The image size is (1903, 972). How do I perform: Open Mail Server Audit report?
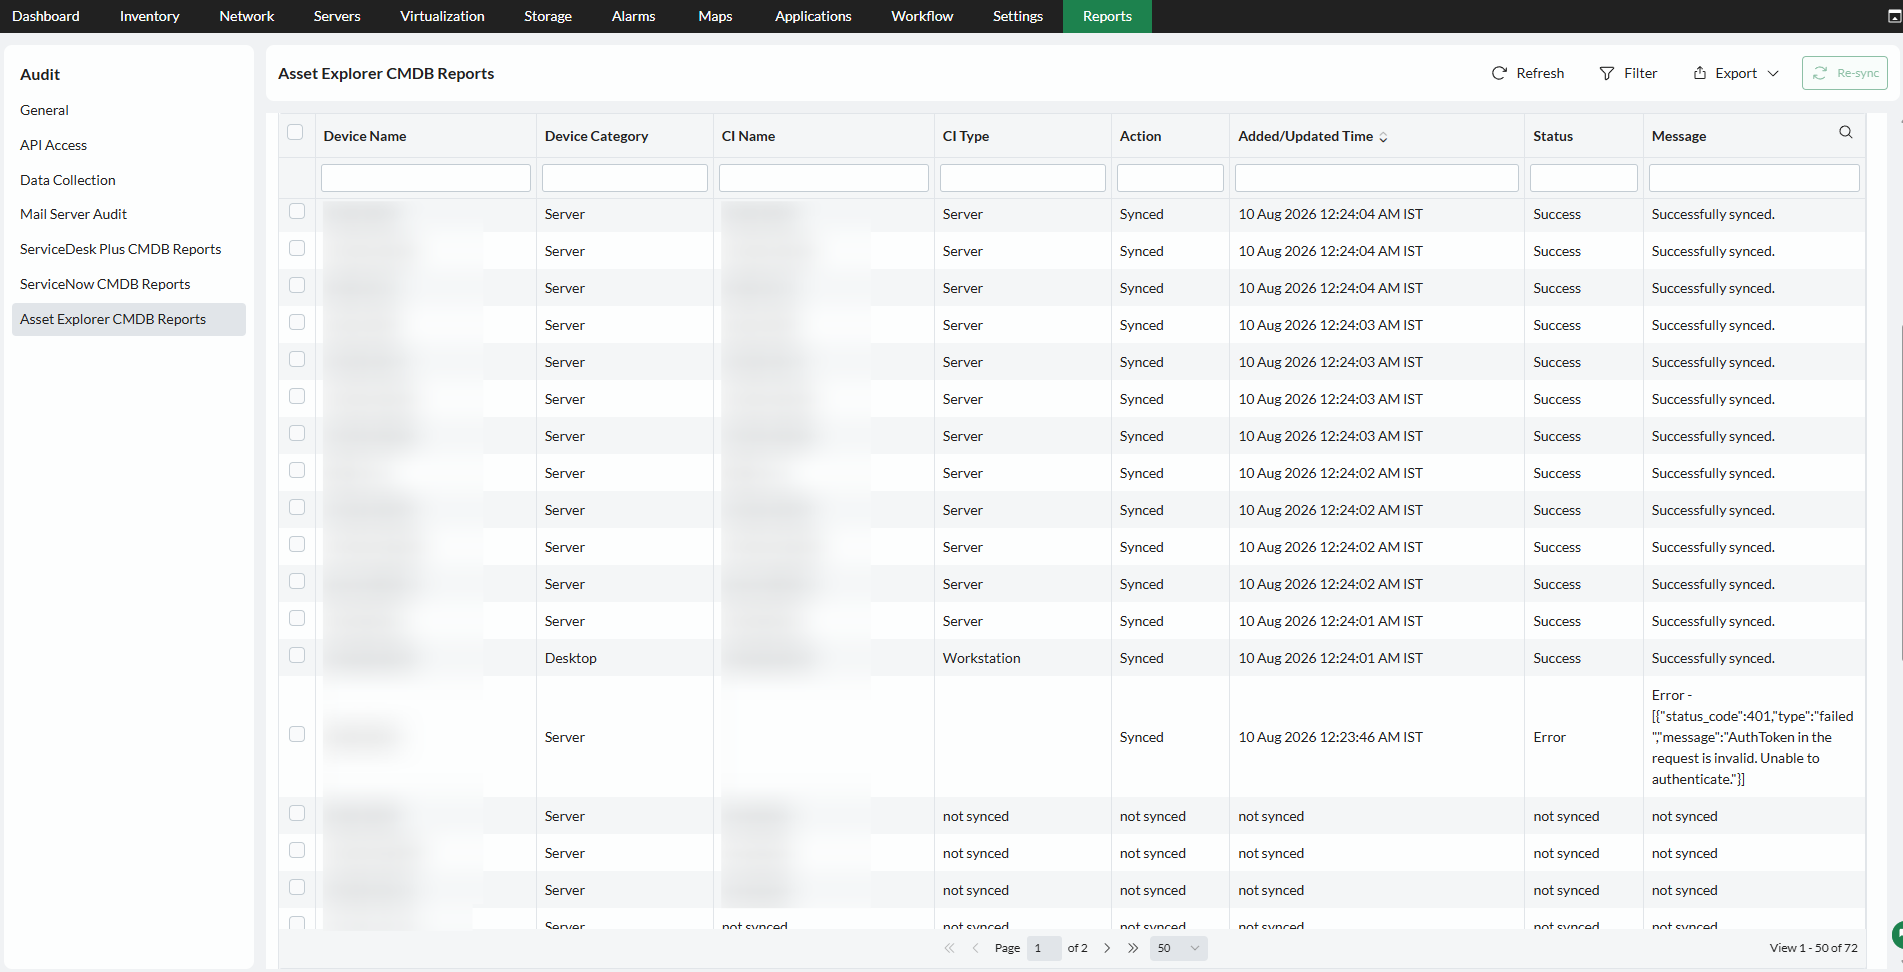(x=74, y=214)
